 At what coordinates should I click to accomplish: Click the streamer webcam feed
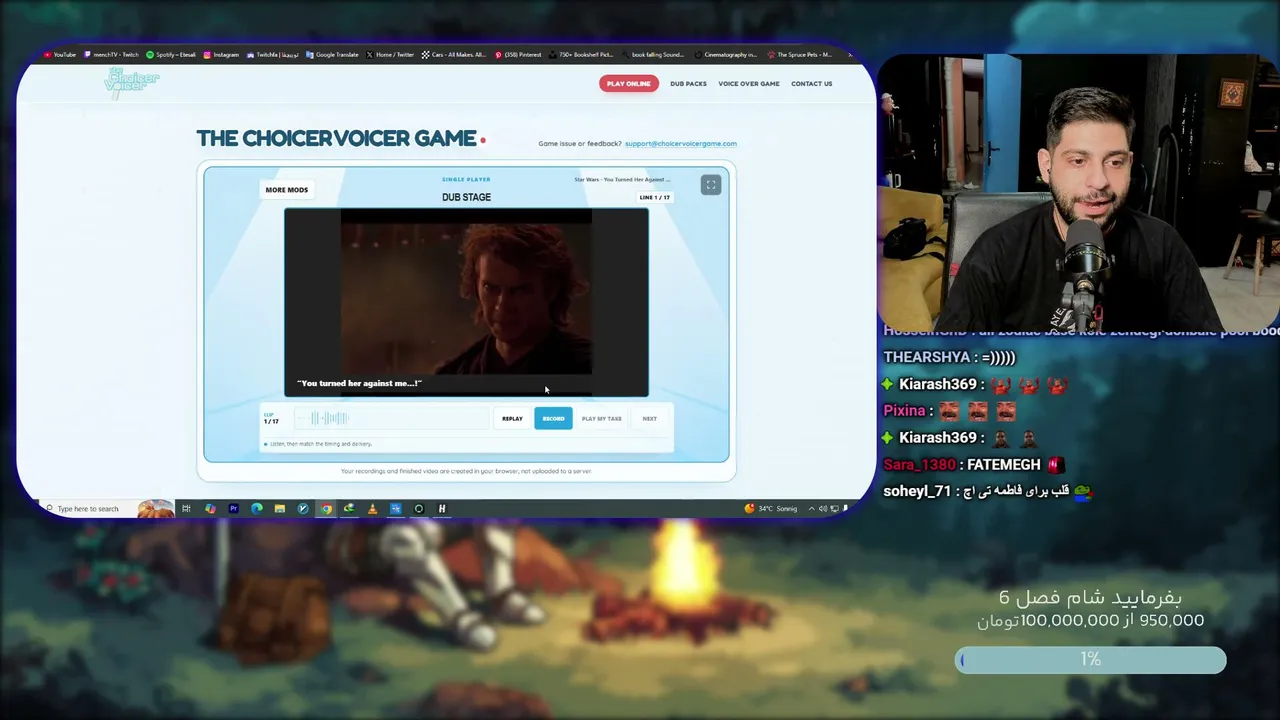[1078, 191]
